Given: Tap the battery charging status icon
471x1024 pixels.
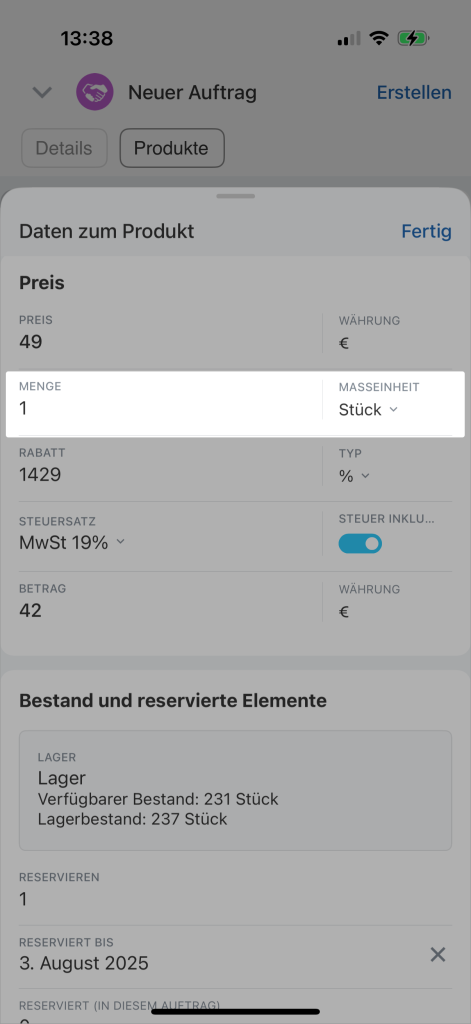Looking at the screenshot, I should [413, 39].
